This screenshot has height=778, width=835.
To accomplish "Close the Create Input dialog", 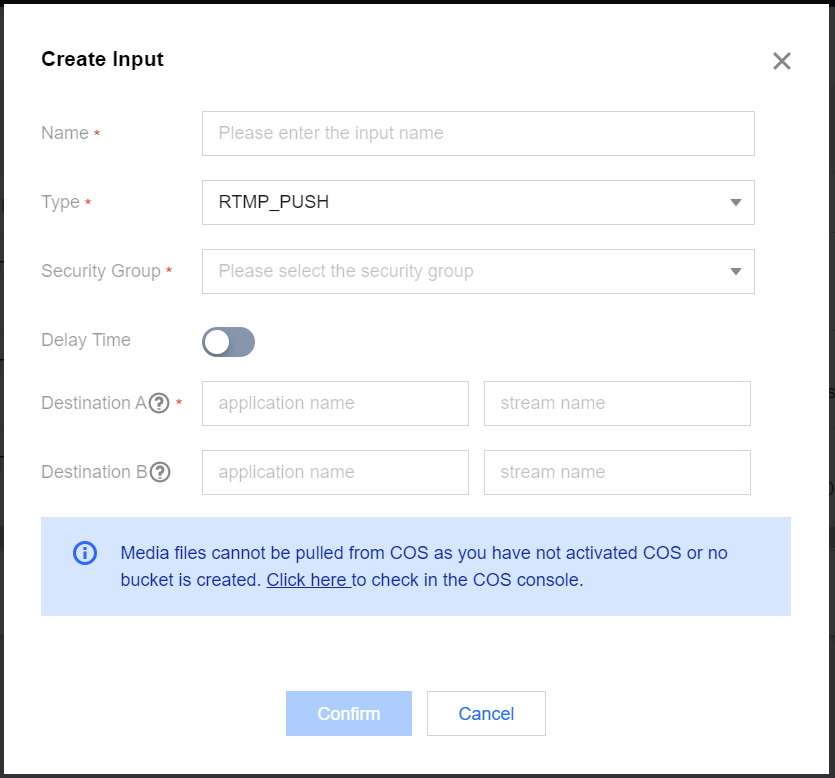I will point(782,61).
